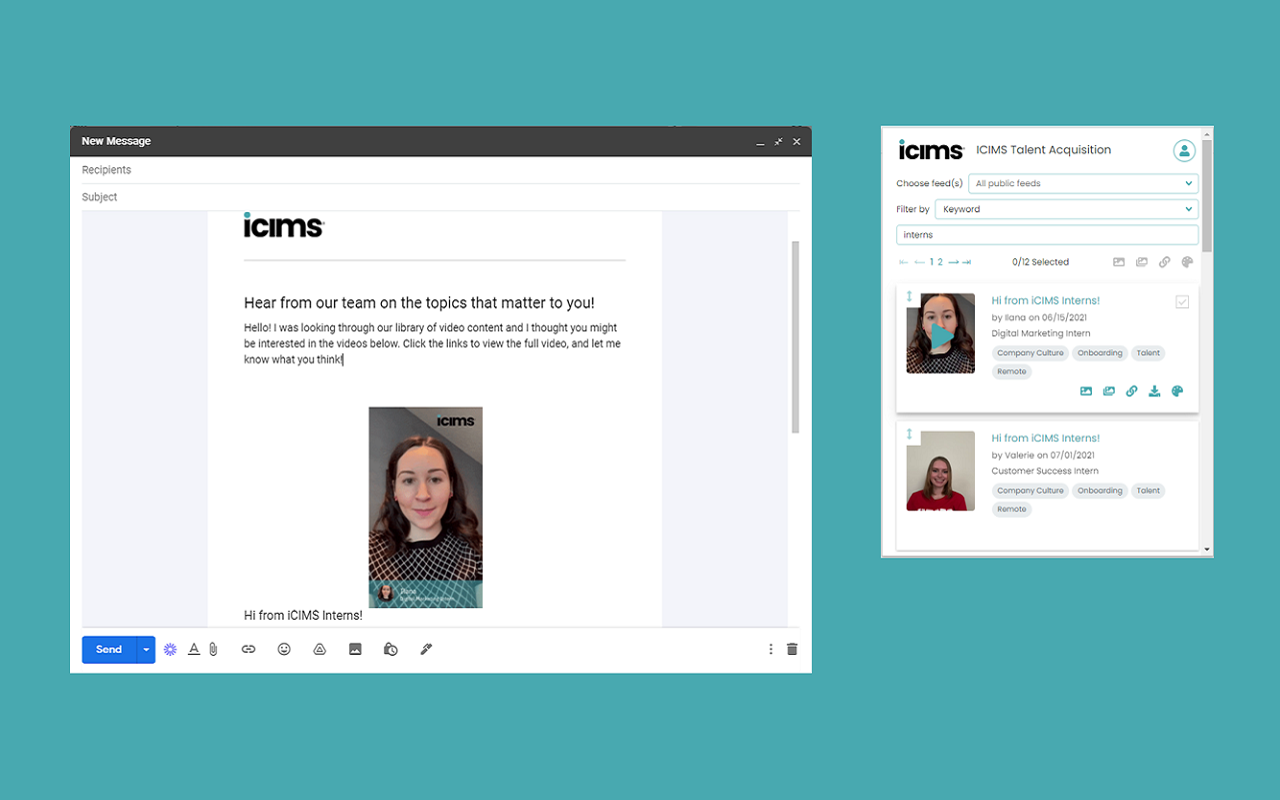Screen dimensions: 1280x800
Task: Open the Filter by Keyword dropdown
Action: pos(1066,209)
